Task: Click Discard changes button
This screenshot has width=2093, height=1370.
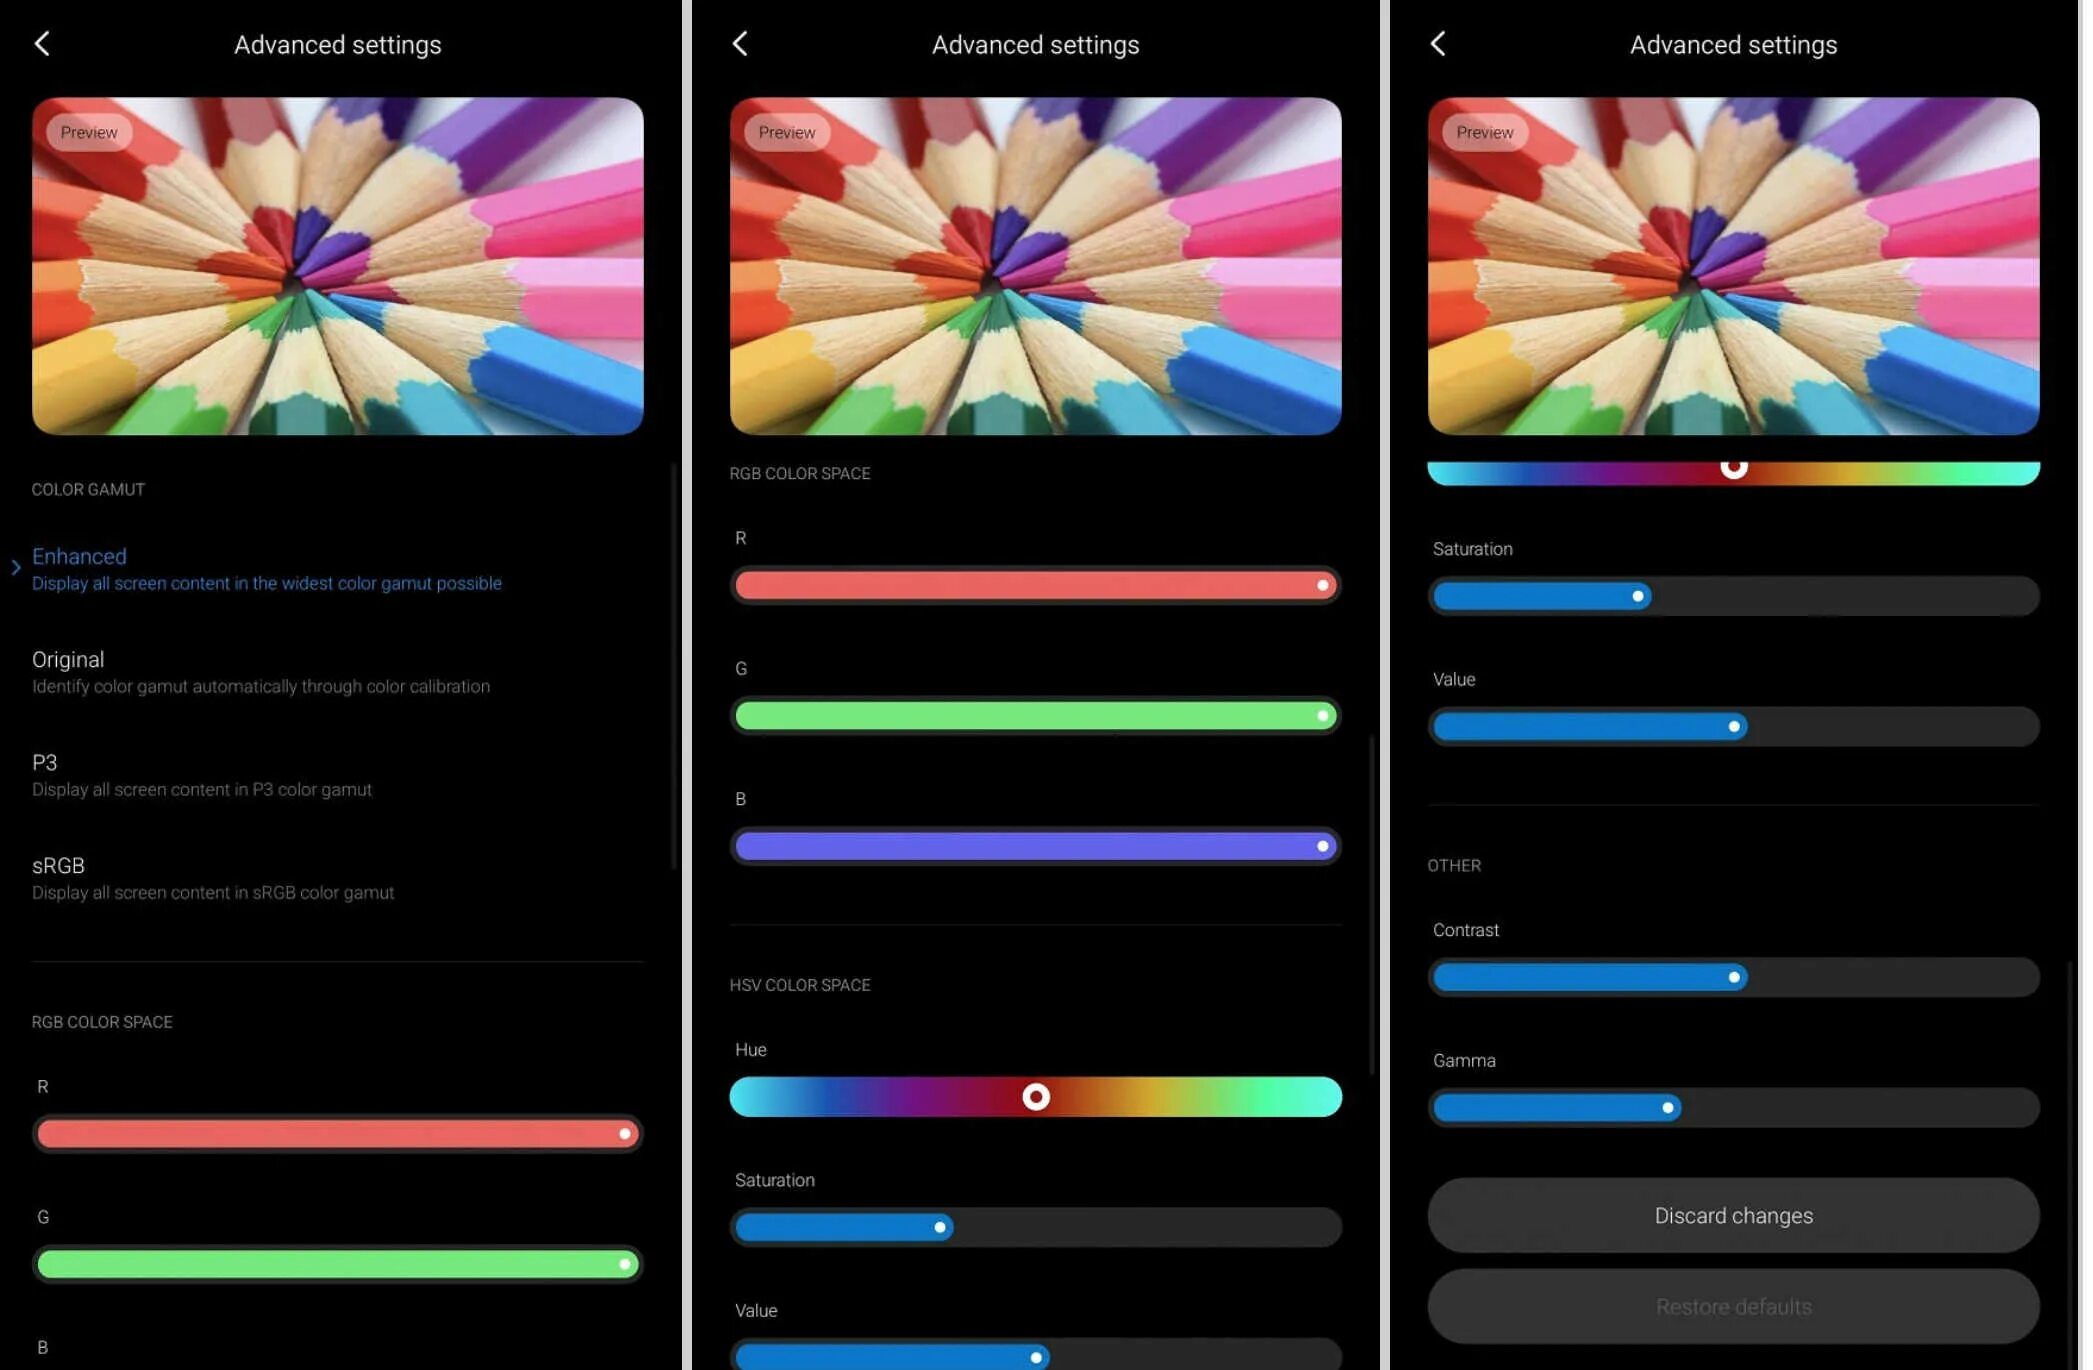Action: pyautogui.click(x=1732, y=1214)
